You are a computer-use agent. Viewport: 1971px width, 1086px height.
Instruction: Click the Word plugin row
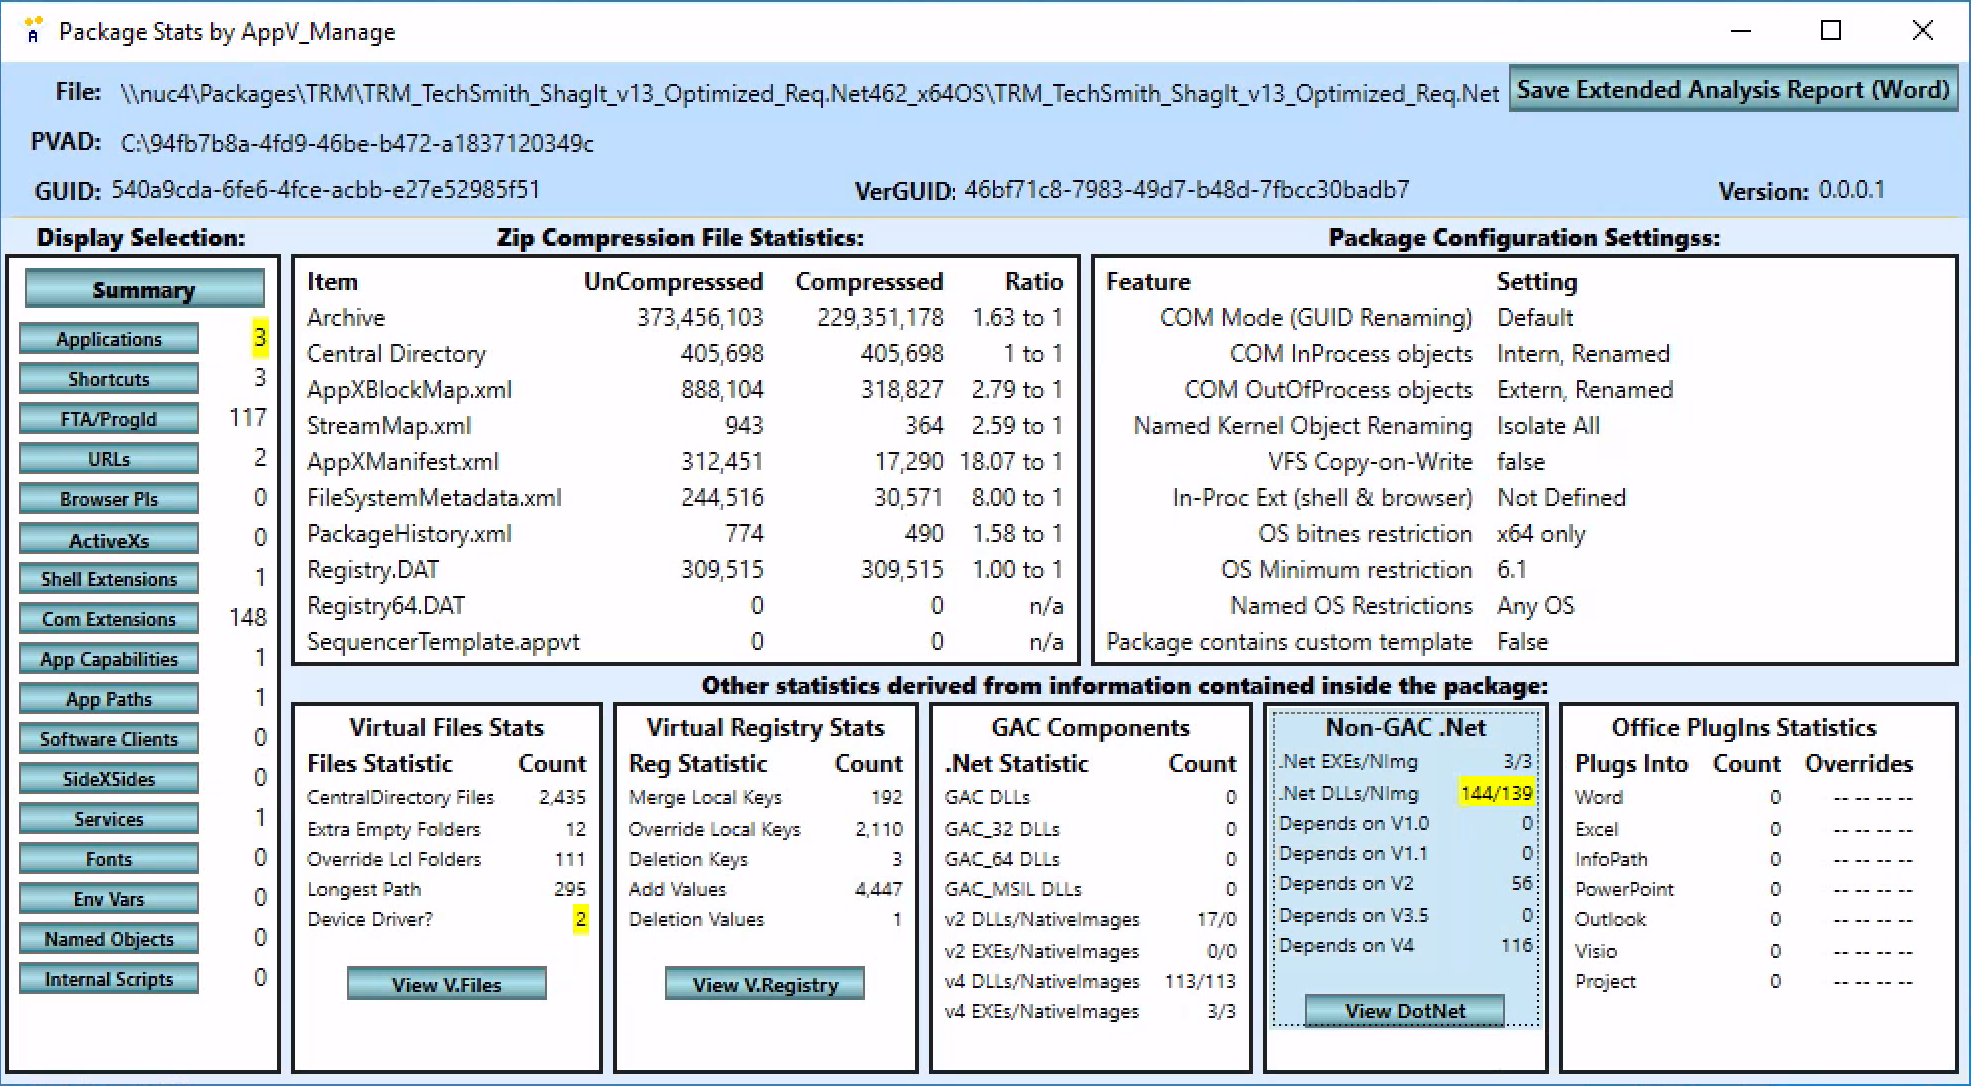tap(1744, 797)
